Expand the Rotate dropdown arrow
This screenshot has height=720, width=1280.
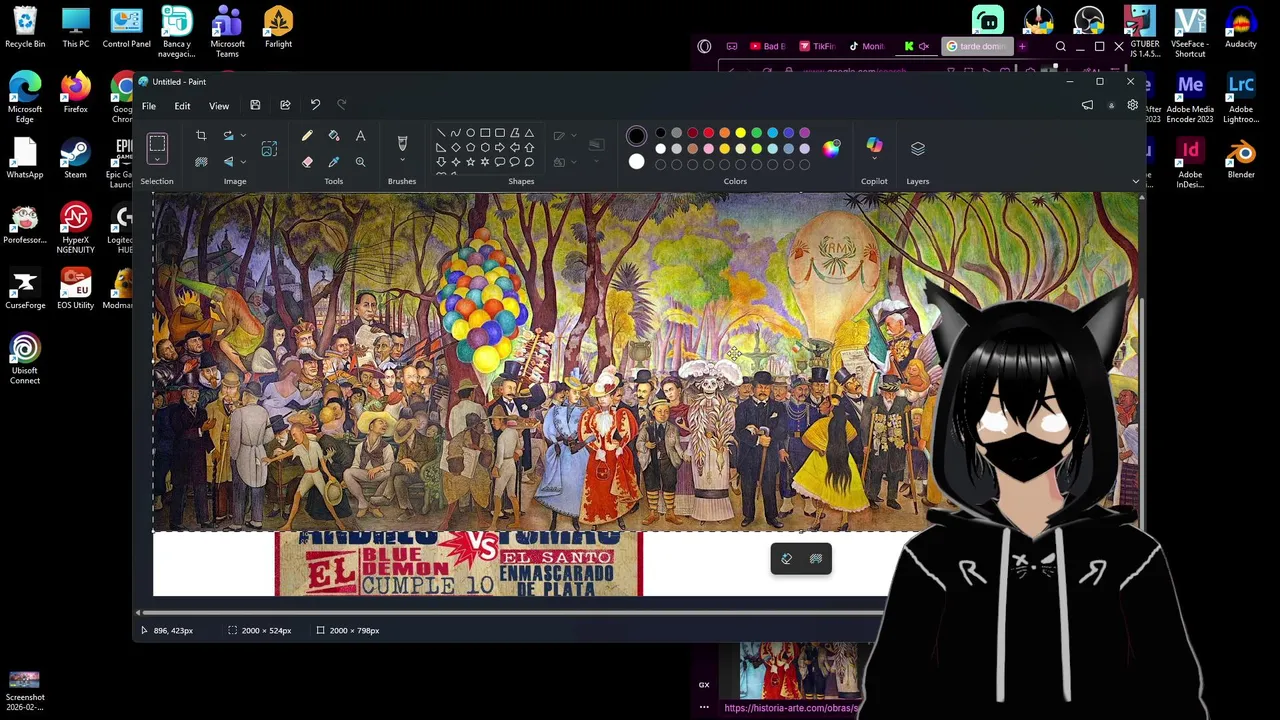point(243,136)
